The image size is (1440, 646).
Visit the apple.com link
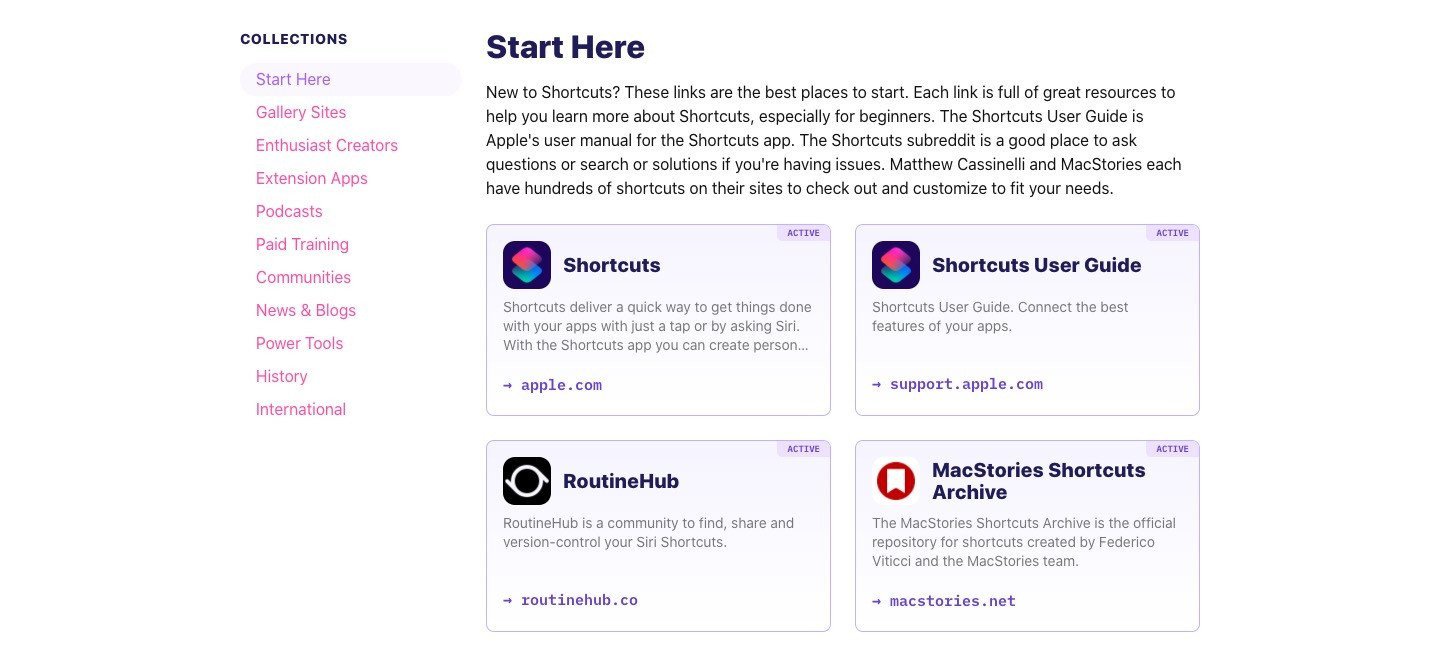point(561,384)
